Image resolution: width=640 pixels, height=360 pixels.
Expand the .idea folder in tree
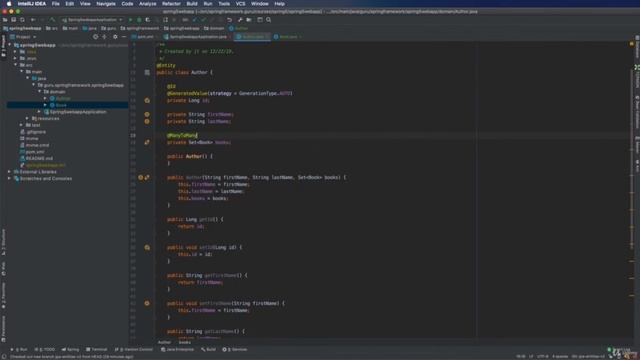tap(16, 52)
